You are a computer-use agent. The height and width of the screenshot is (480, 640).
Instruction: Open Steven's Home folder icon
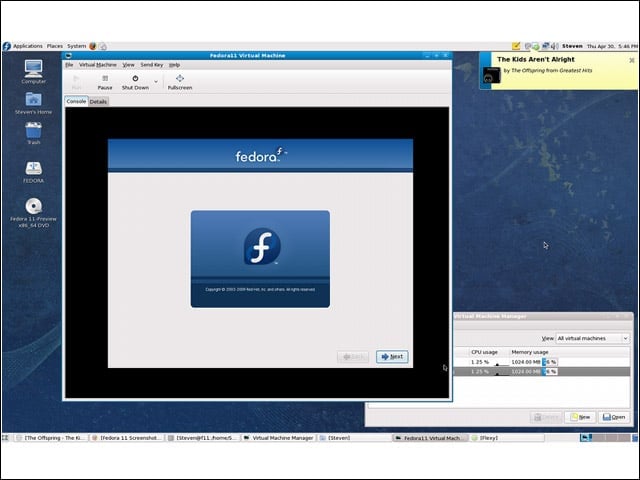[x=33, y=103]
